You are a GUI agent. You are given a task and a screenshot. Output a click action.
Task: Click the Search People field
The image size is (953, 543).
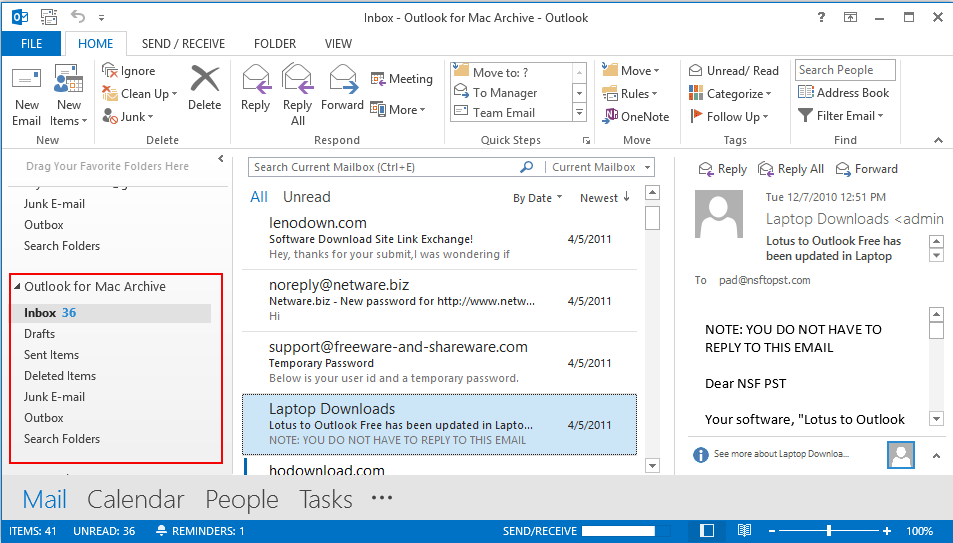845,70
